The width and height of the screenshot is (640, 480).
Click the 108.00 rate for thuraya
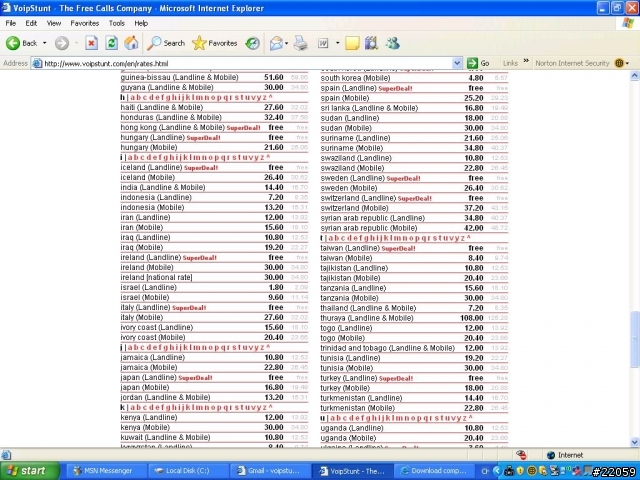(472, 318)
